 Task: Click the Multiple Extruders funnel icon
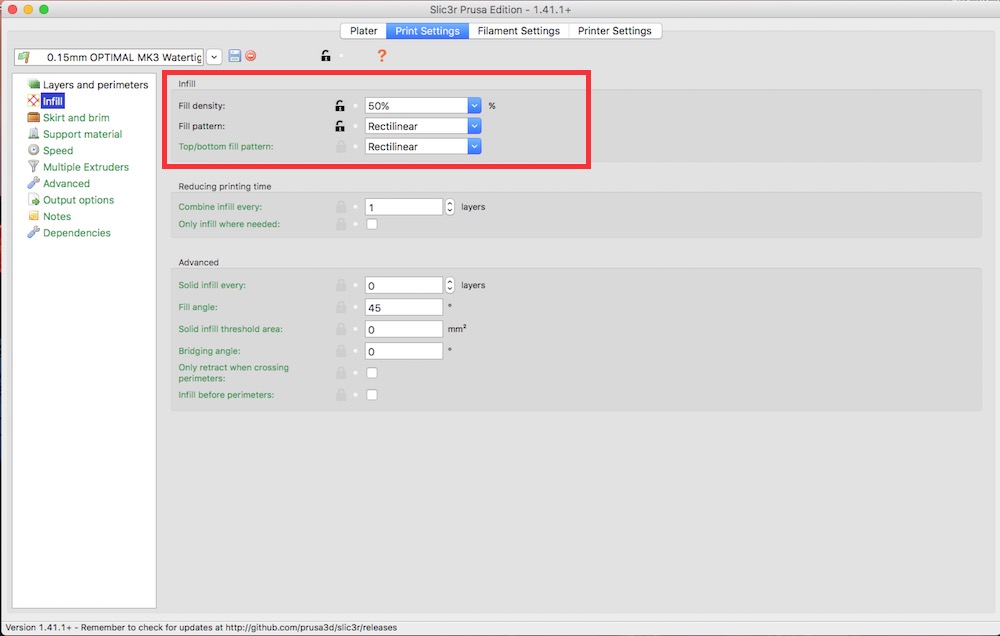point(34,166)
